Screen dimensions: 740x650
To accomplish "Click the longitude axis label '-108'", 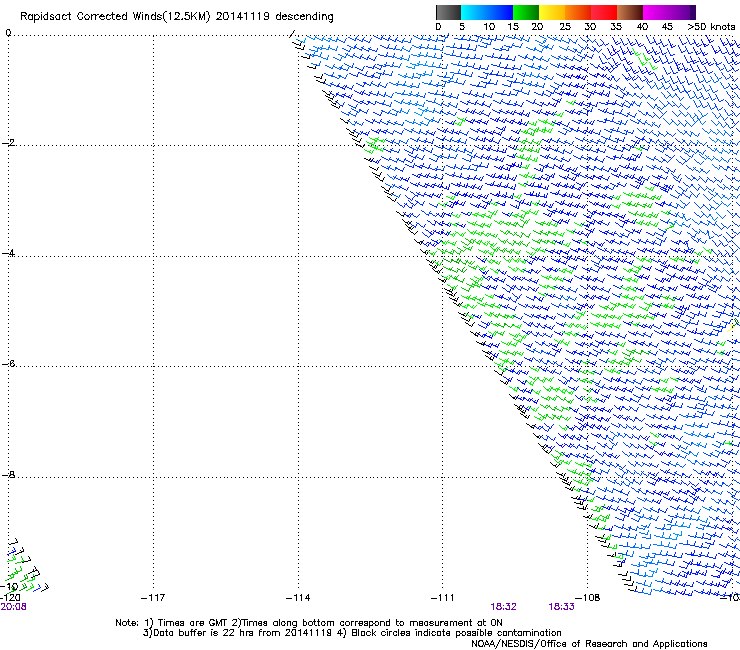I will tap(588, 598).
